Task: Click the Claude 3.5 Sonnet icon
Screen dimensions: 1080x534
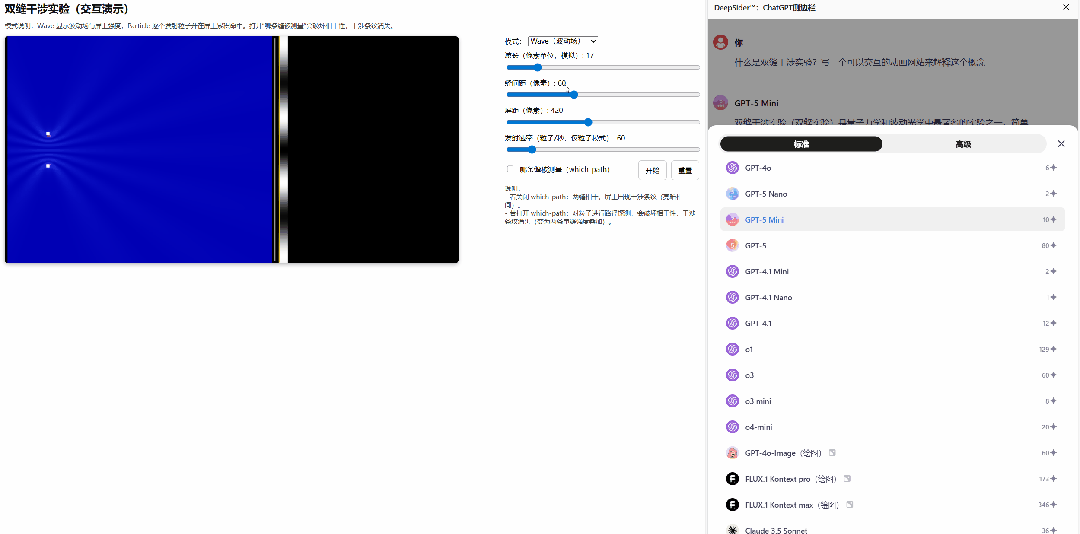Action: click(732, 530)
